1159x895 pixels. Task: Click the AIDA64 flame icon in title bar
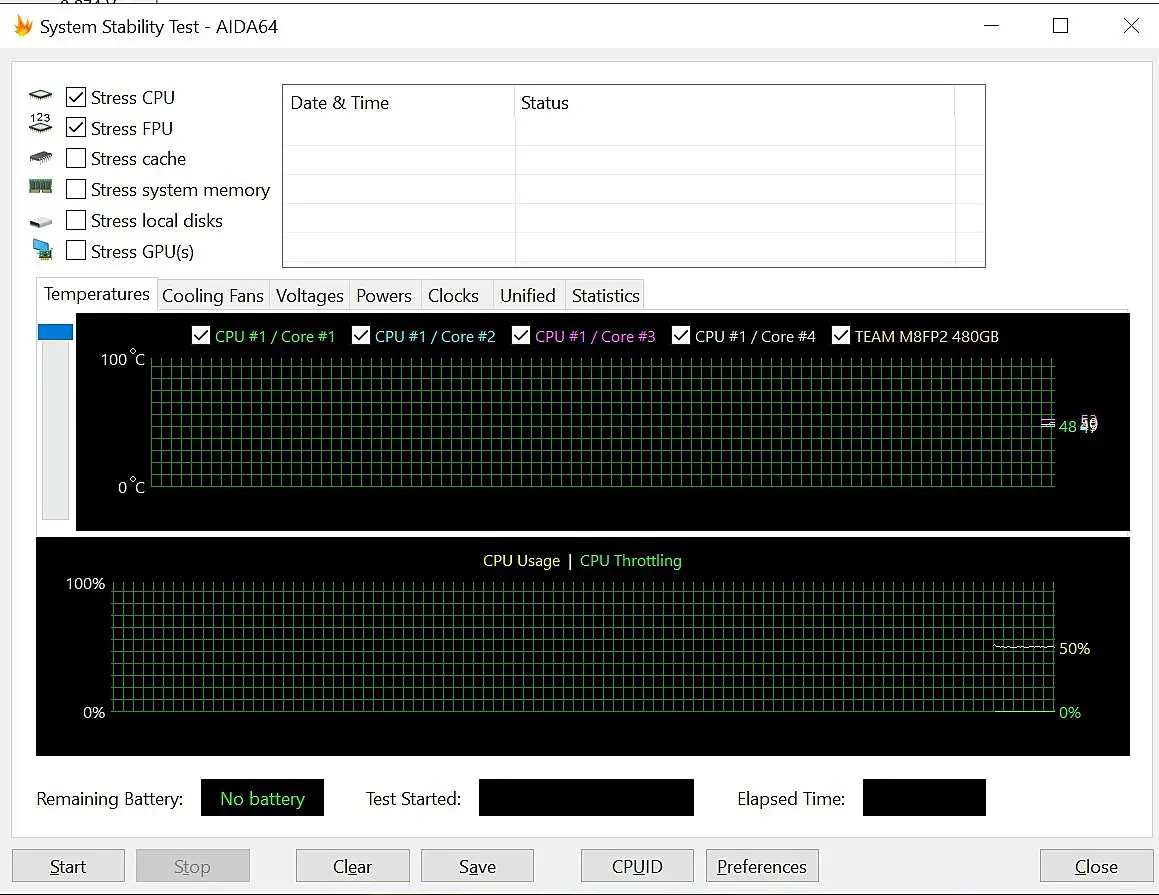(x=24, y=27)
